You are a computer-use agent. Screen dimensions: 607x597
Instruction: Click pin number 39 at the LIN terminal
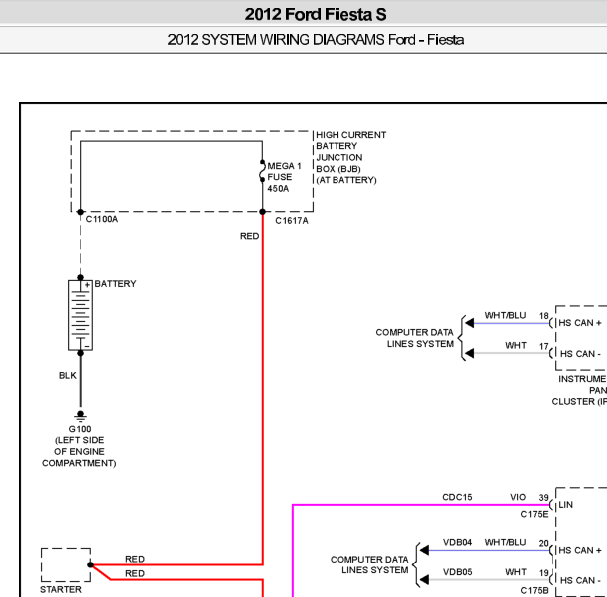point(544,498)
